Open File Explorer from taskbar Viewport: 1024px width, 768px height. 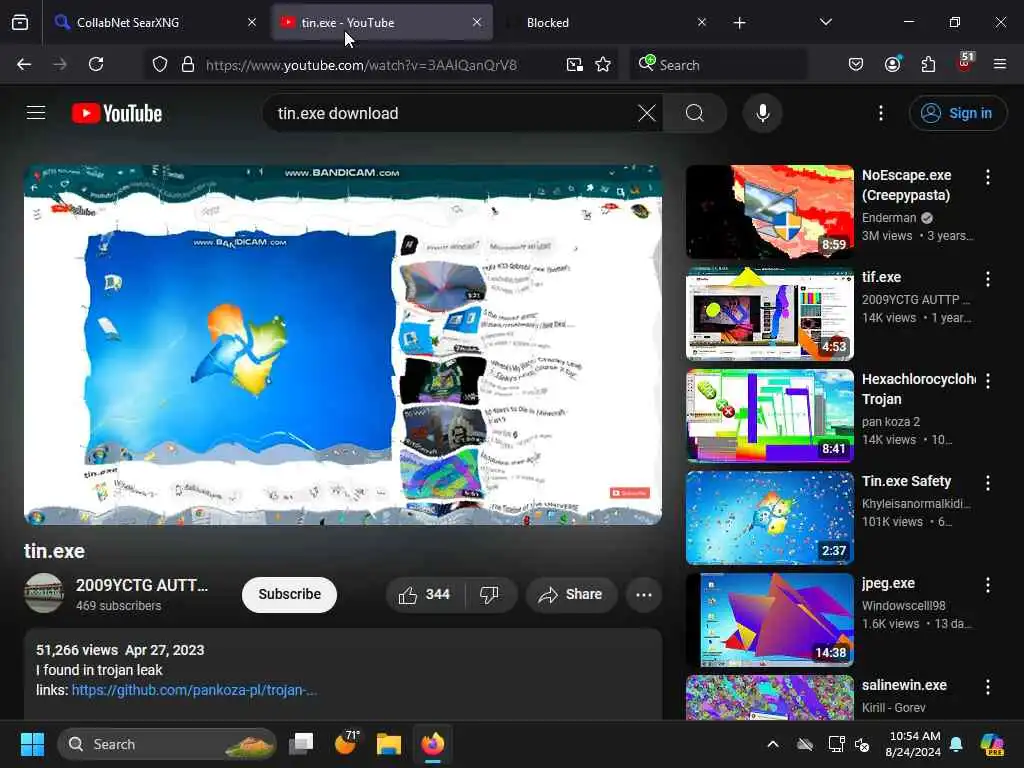coord(389,744)
